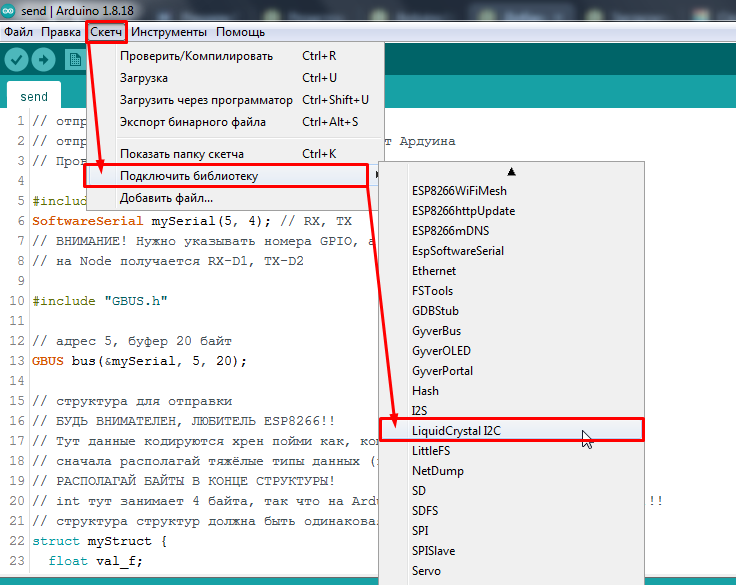Select Загрузить через программатор
736x585 pixels.
click(206, 100)
